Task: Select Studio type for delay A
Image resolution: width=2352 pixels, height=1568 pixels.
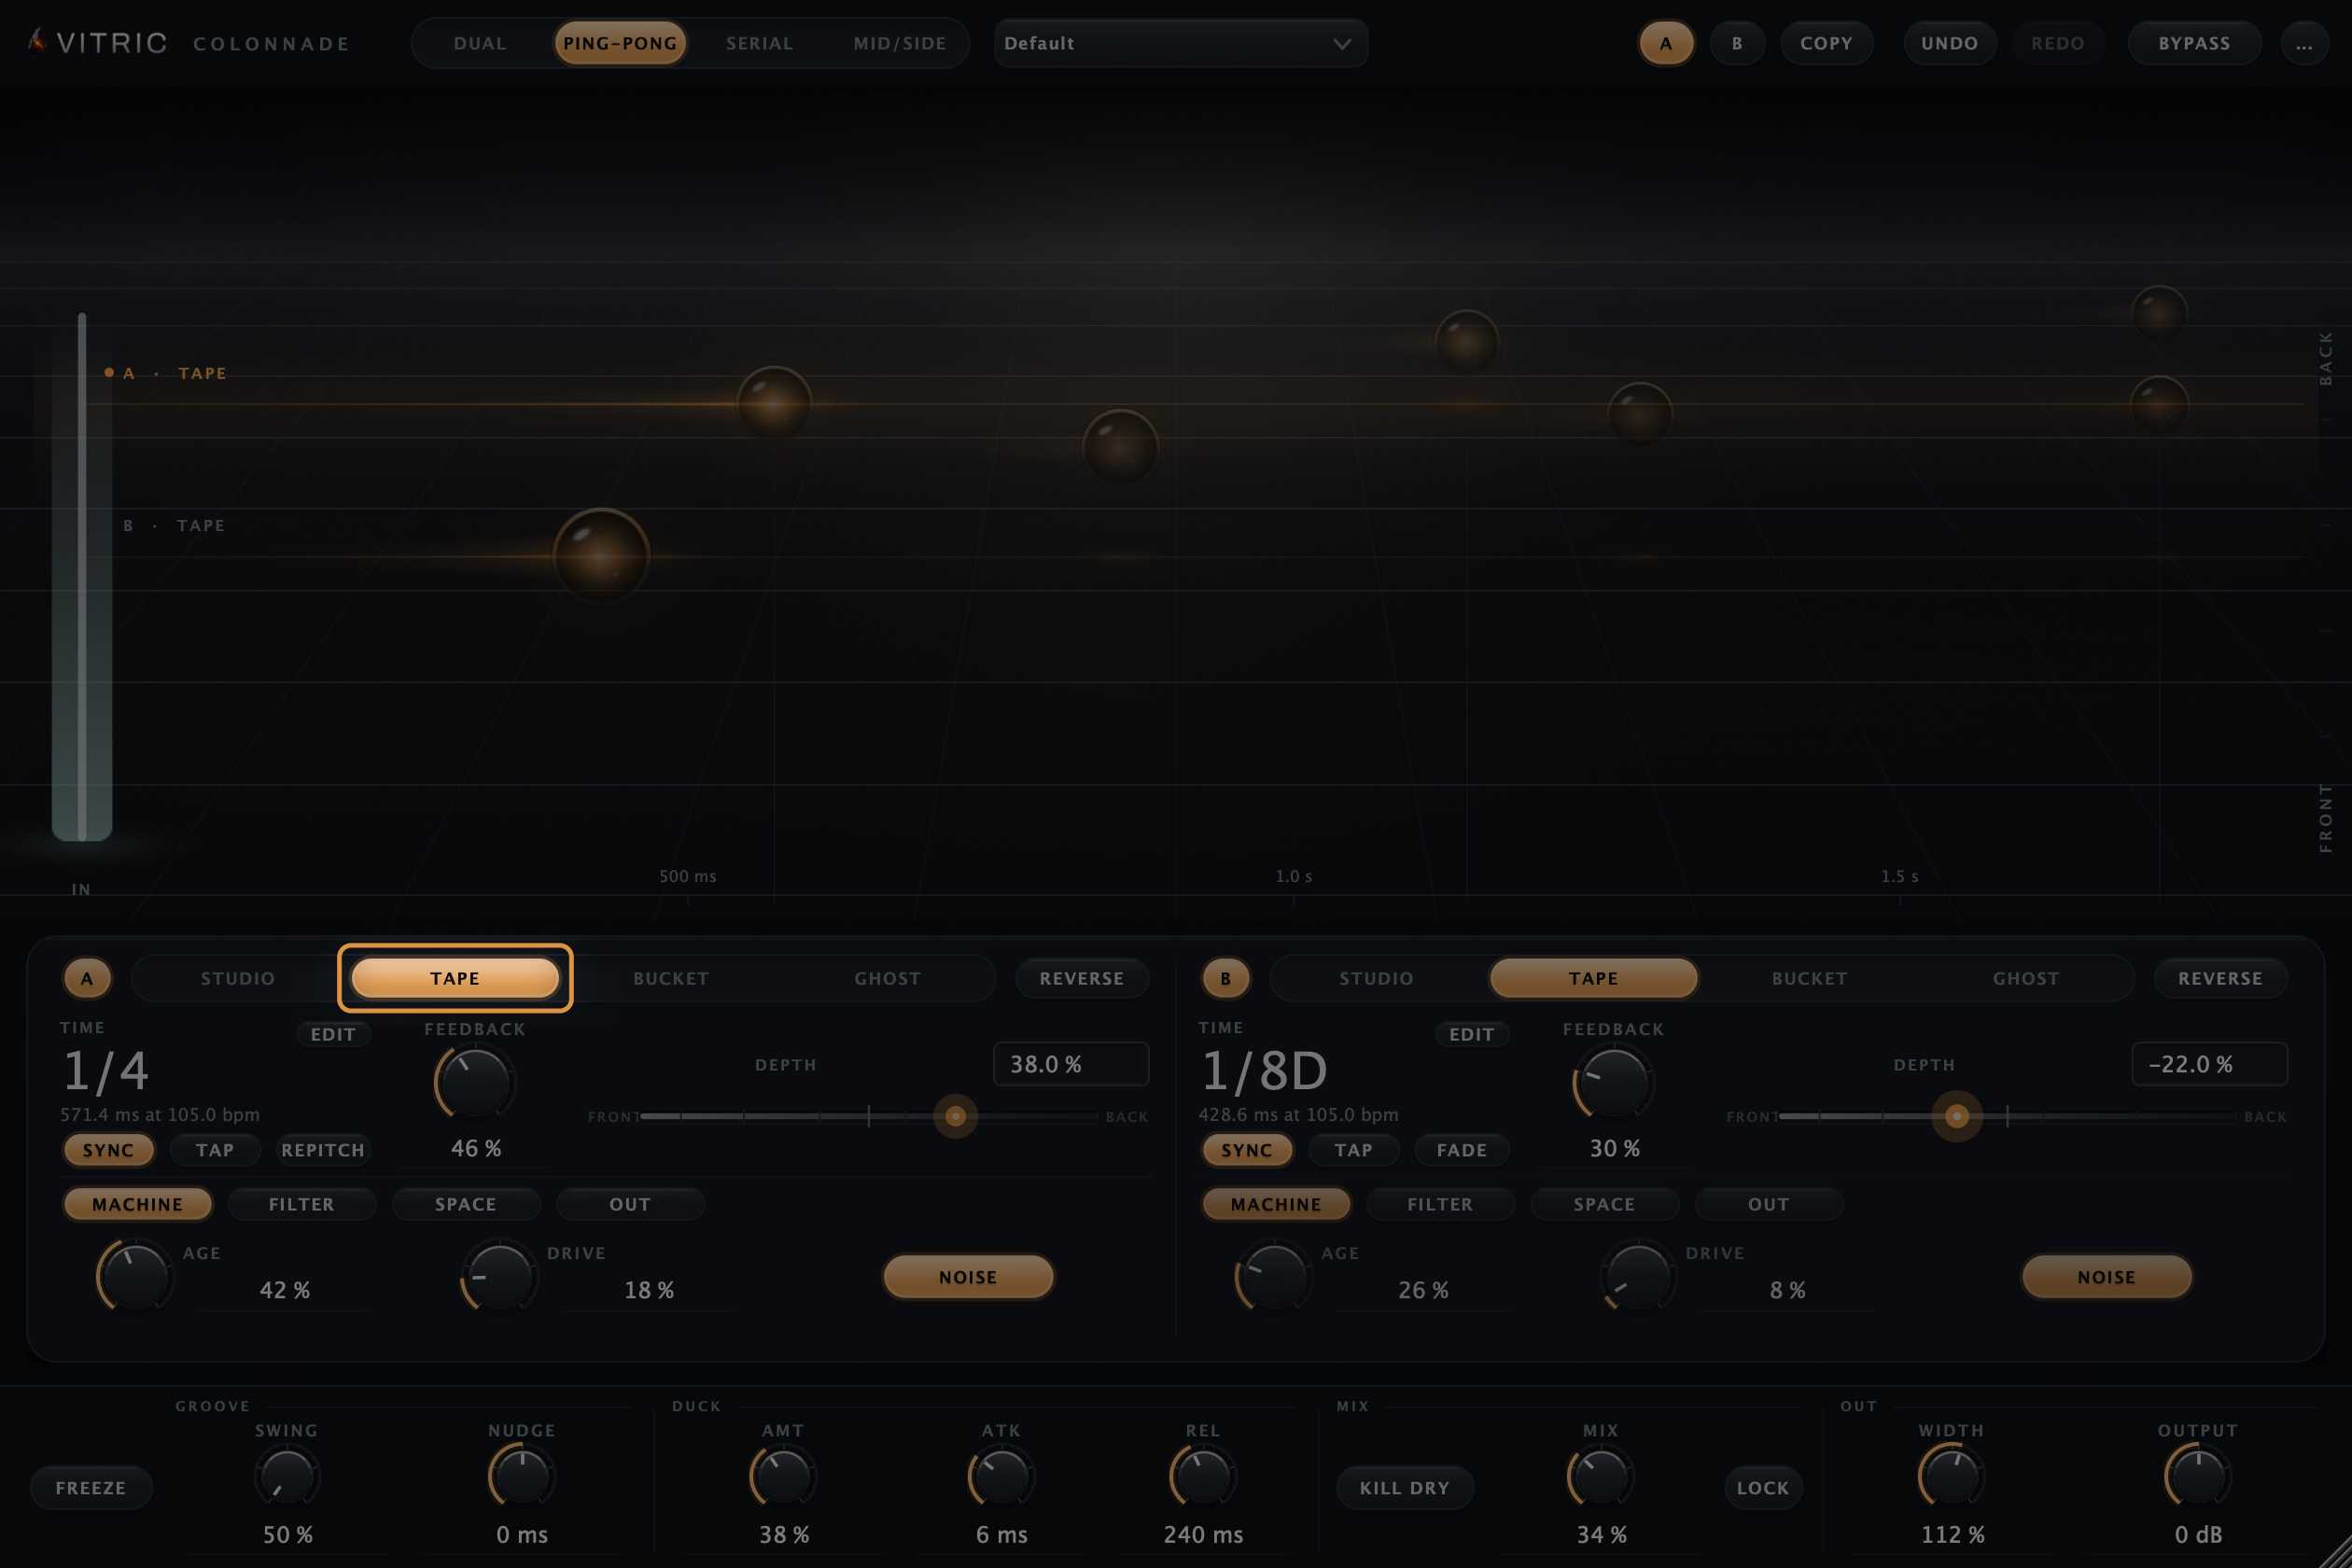Action: (x=238, y=978)
